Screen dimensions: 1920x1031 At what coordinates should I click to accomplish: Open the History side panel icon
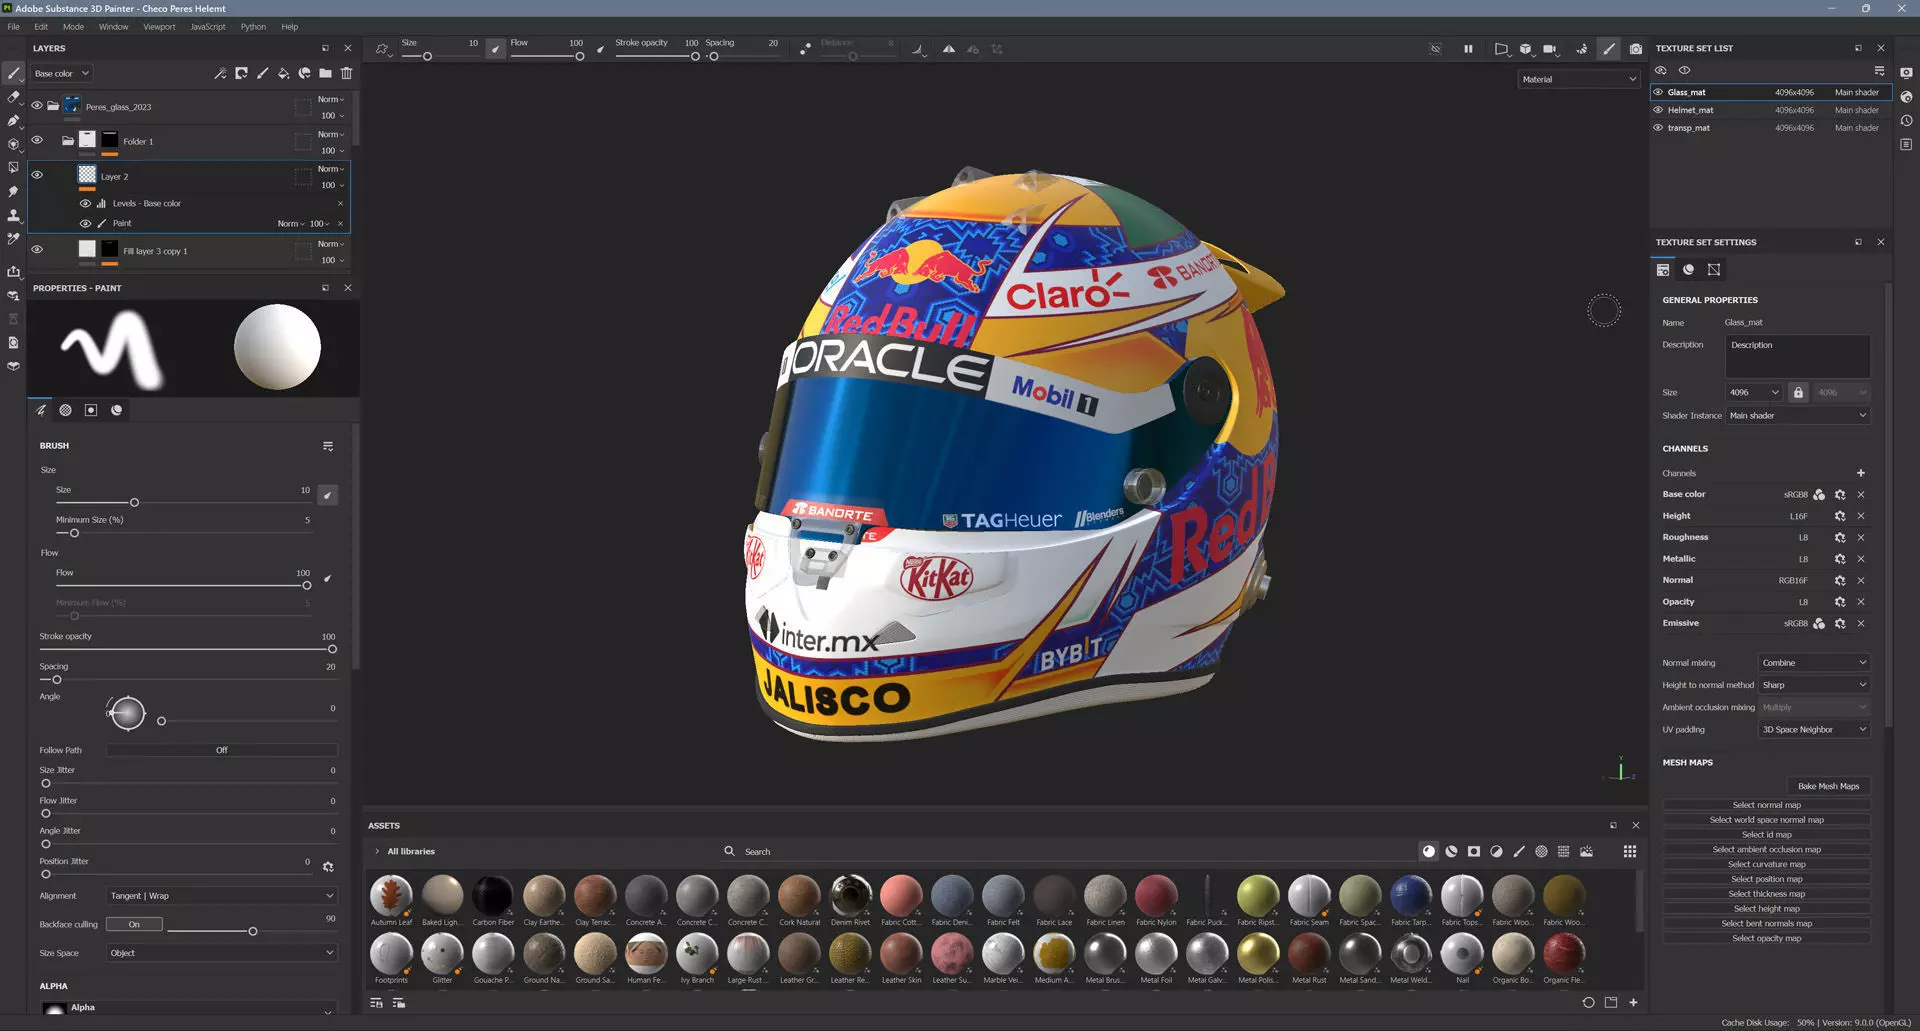tap(1906, 121)
